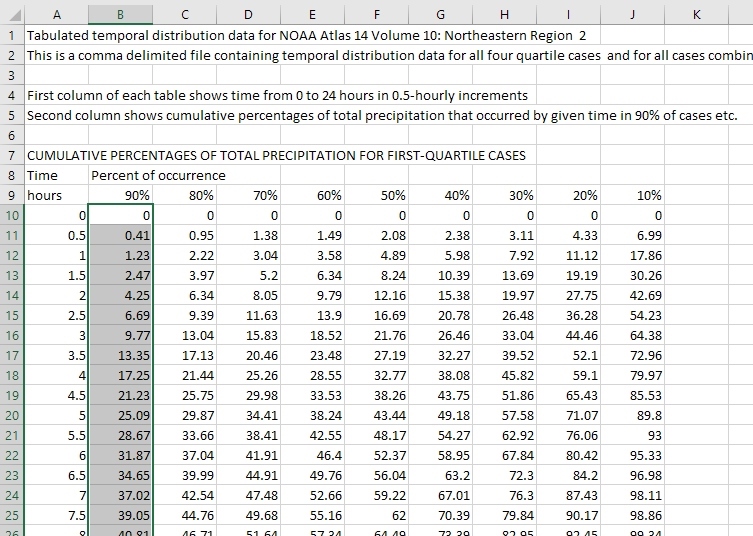Click the column F header
Screen dimensions: 753x536
point(376,14)
